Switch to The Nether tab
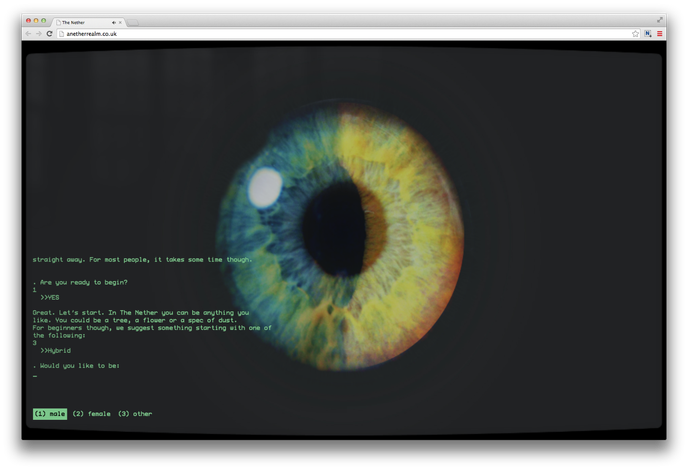 pyautogui.click(x=82, y=21)
